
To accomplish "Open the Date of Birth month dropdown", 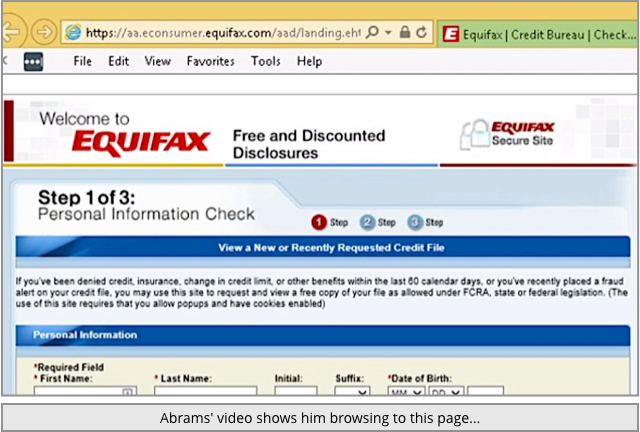I will point(406,391).
